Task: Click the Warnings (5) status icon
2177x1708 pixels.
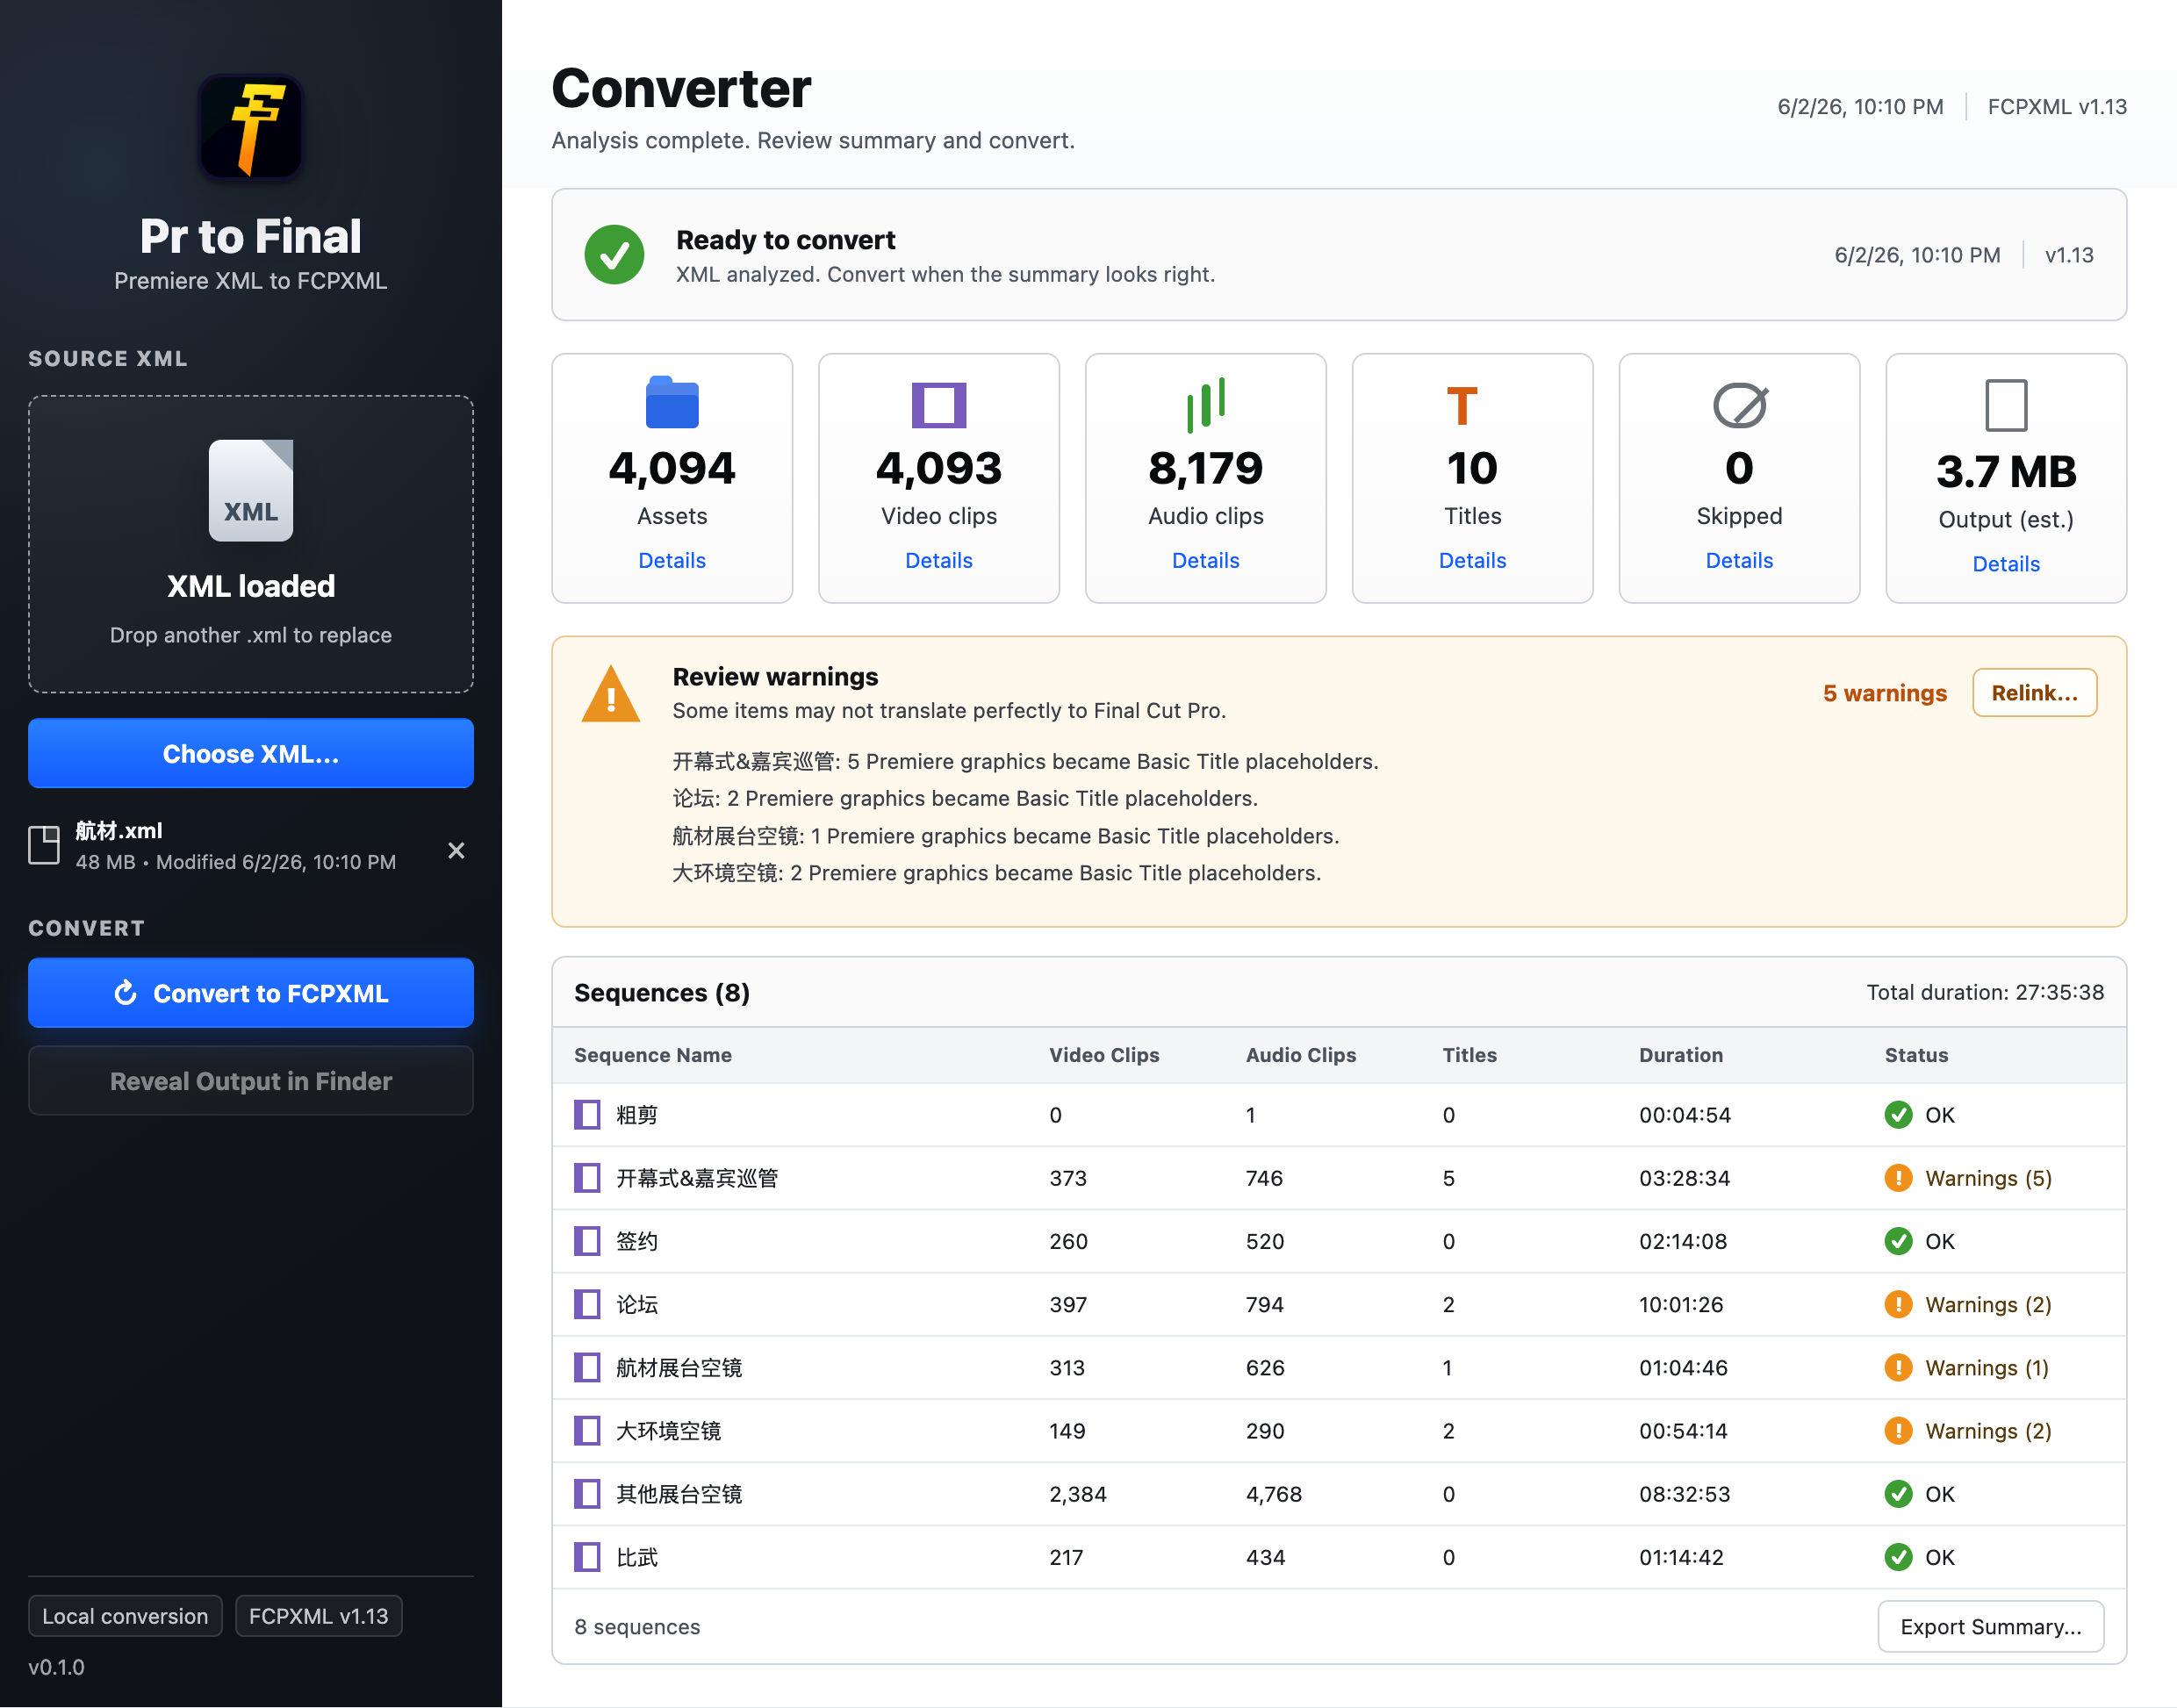Action: coord(1898,1177)
